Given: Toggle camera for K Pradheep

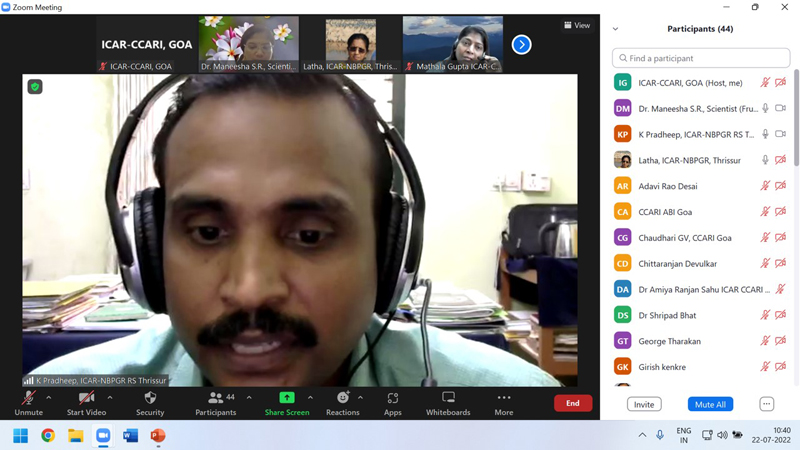Looking at the screenshot, I should [780, 134].
